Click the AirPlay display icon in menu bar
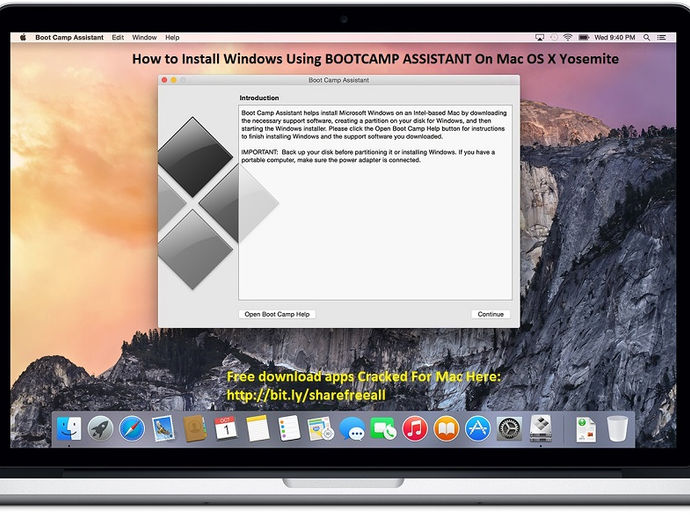 (x=540, y=37)
